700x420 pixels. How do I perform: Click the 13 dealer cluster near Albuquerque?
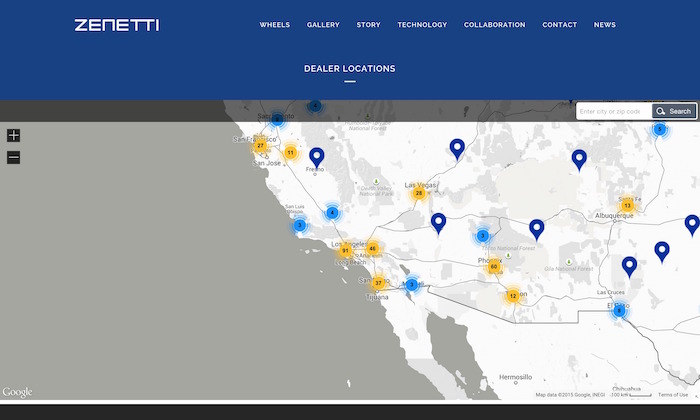pos(627,205)
